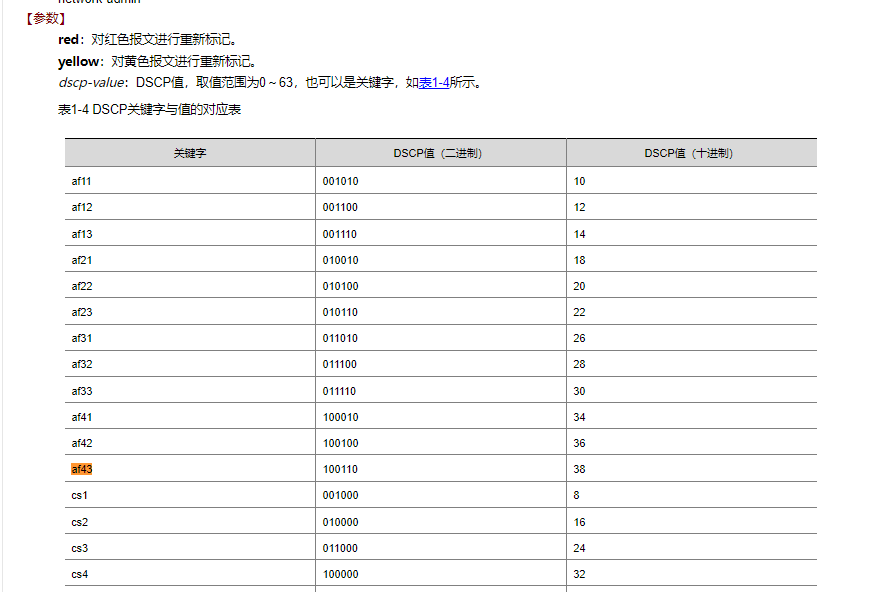883x592 pixels.
Task: Click binary value 100000
Action: coord(340,575)
